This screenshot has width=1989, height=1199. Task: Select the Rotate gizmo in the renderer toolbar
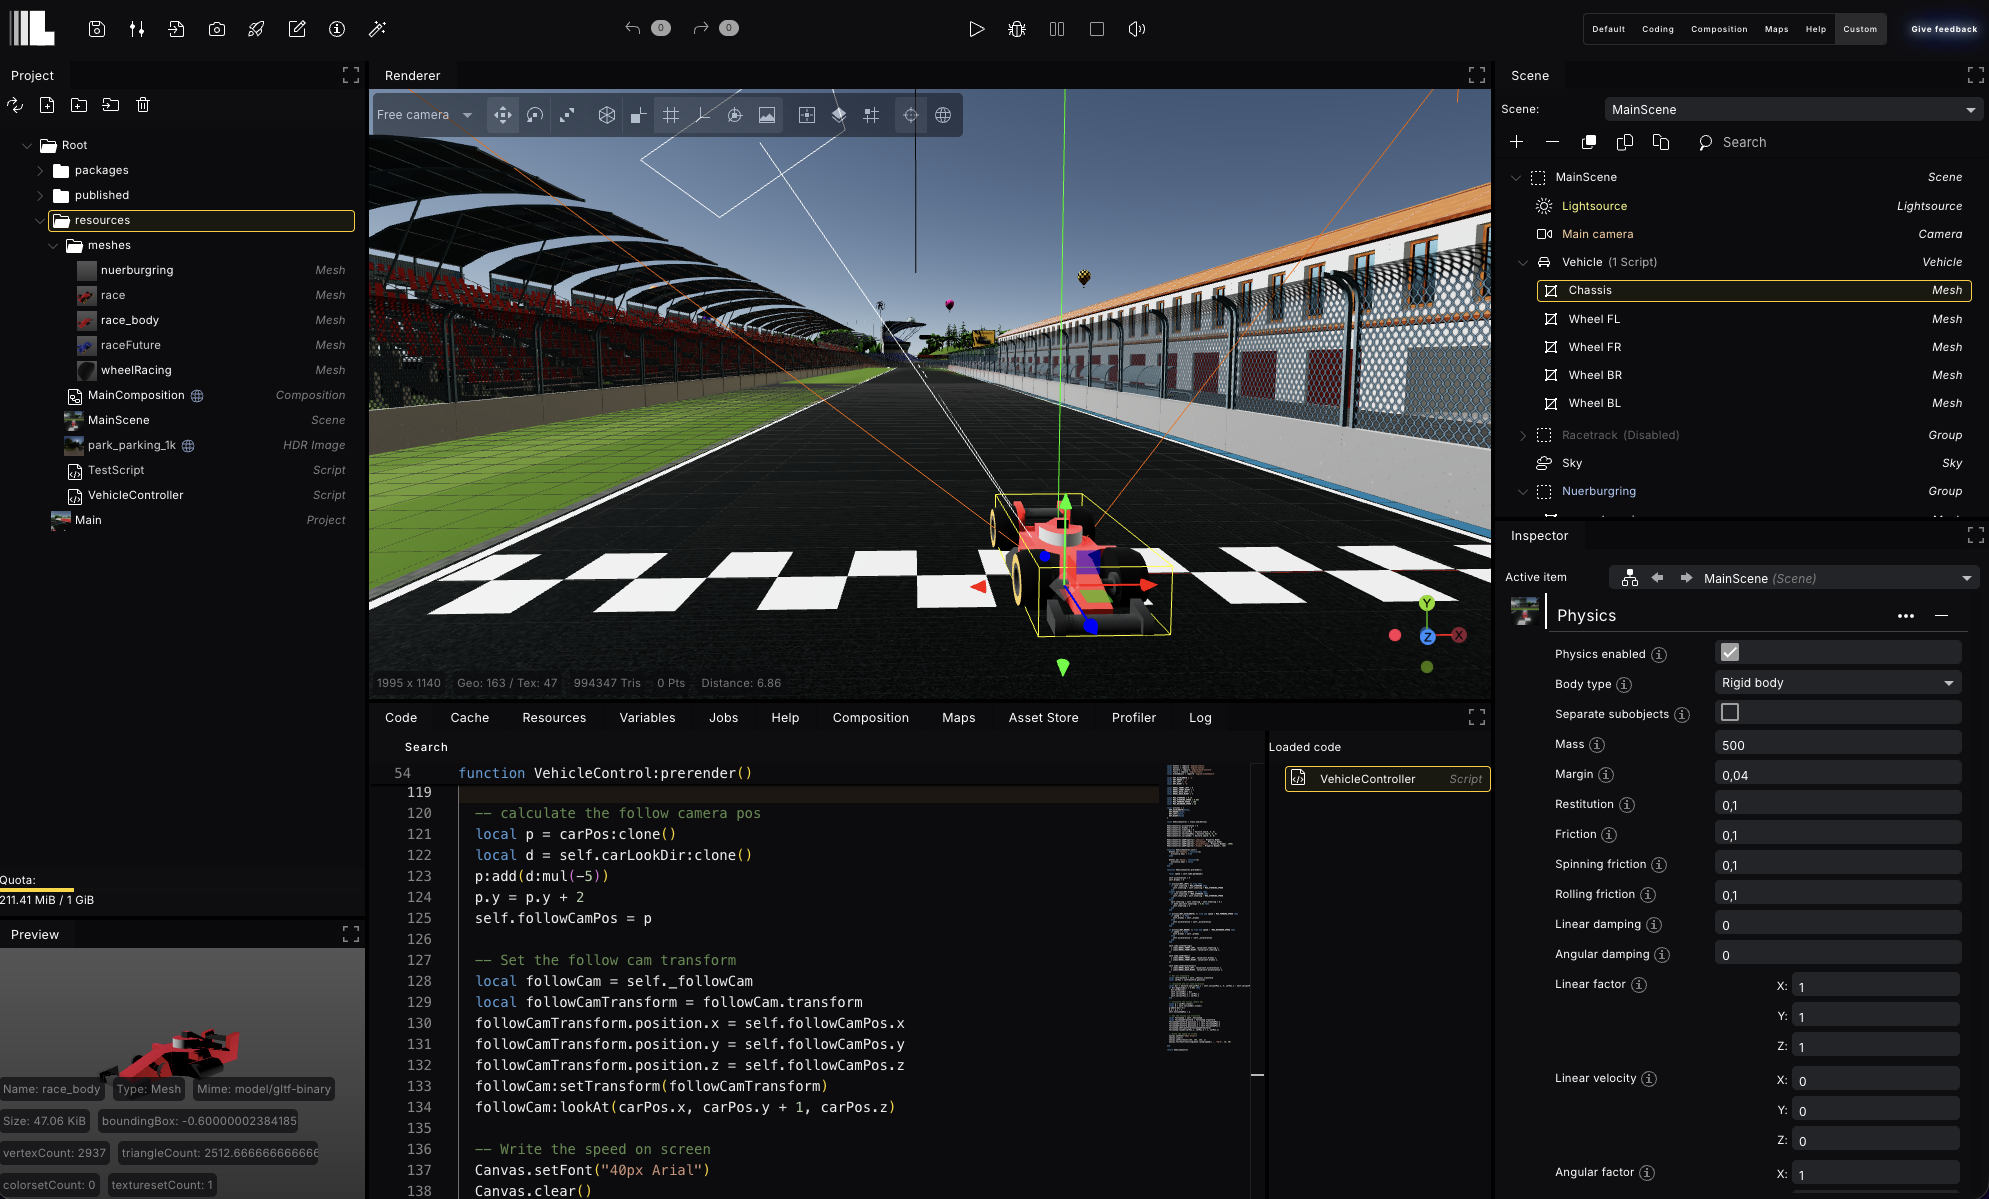535,115
